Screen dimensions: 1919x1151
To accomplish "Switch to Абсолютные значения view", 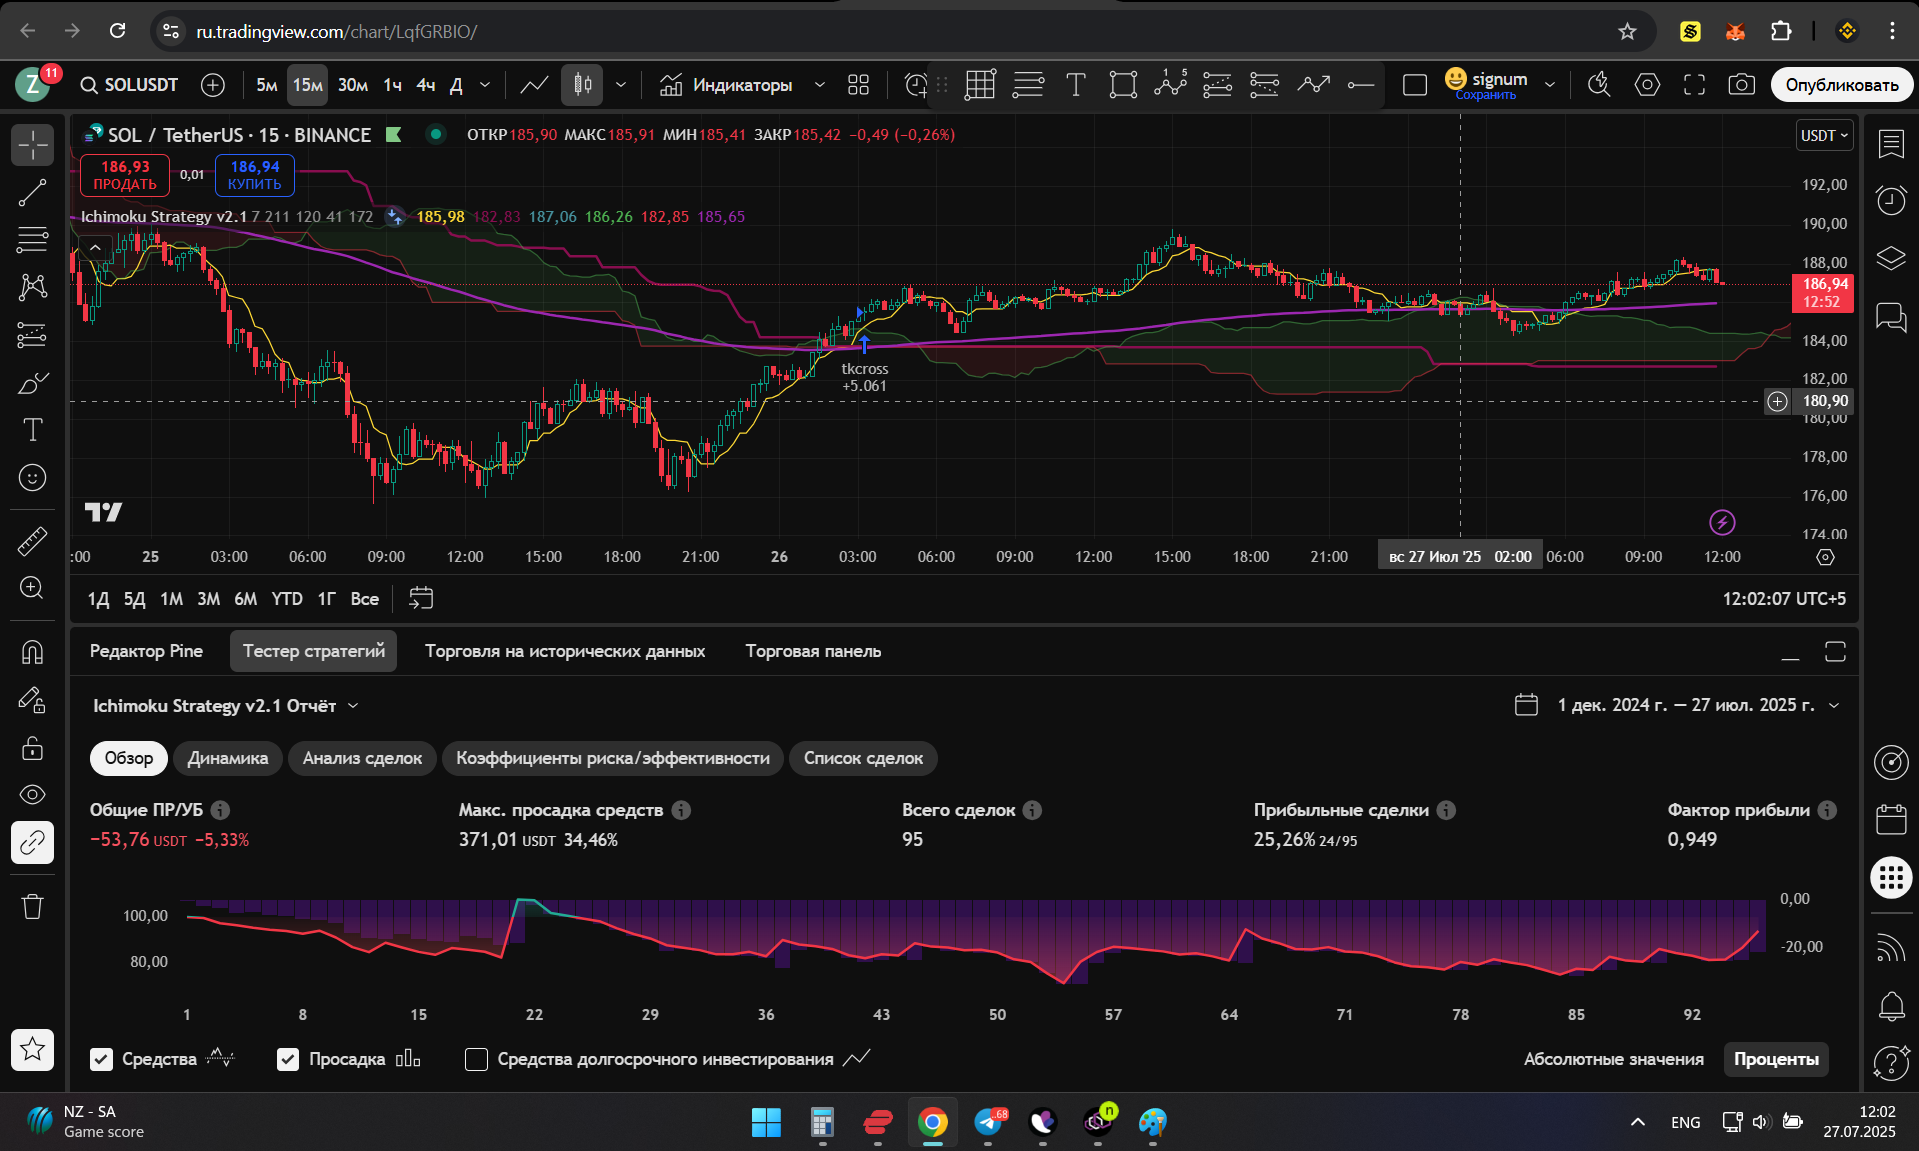I will (x=1613, y=1059).
